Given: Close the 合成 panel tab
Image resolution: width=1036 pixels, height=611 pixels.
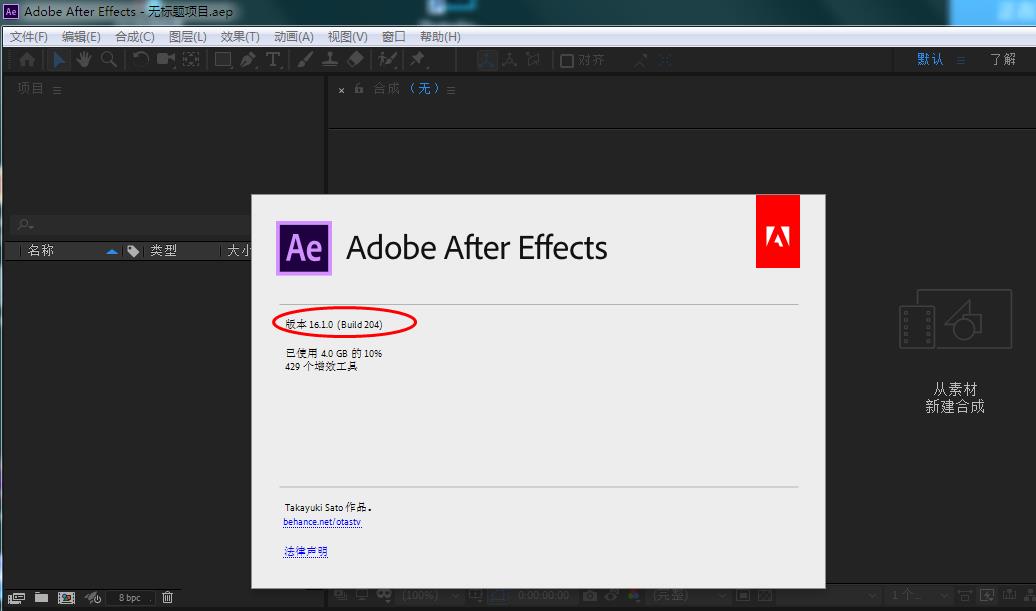Looking at the screenshot, I should (341, 90).
